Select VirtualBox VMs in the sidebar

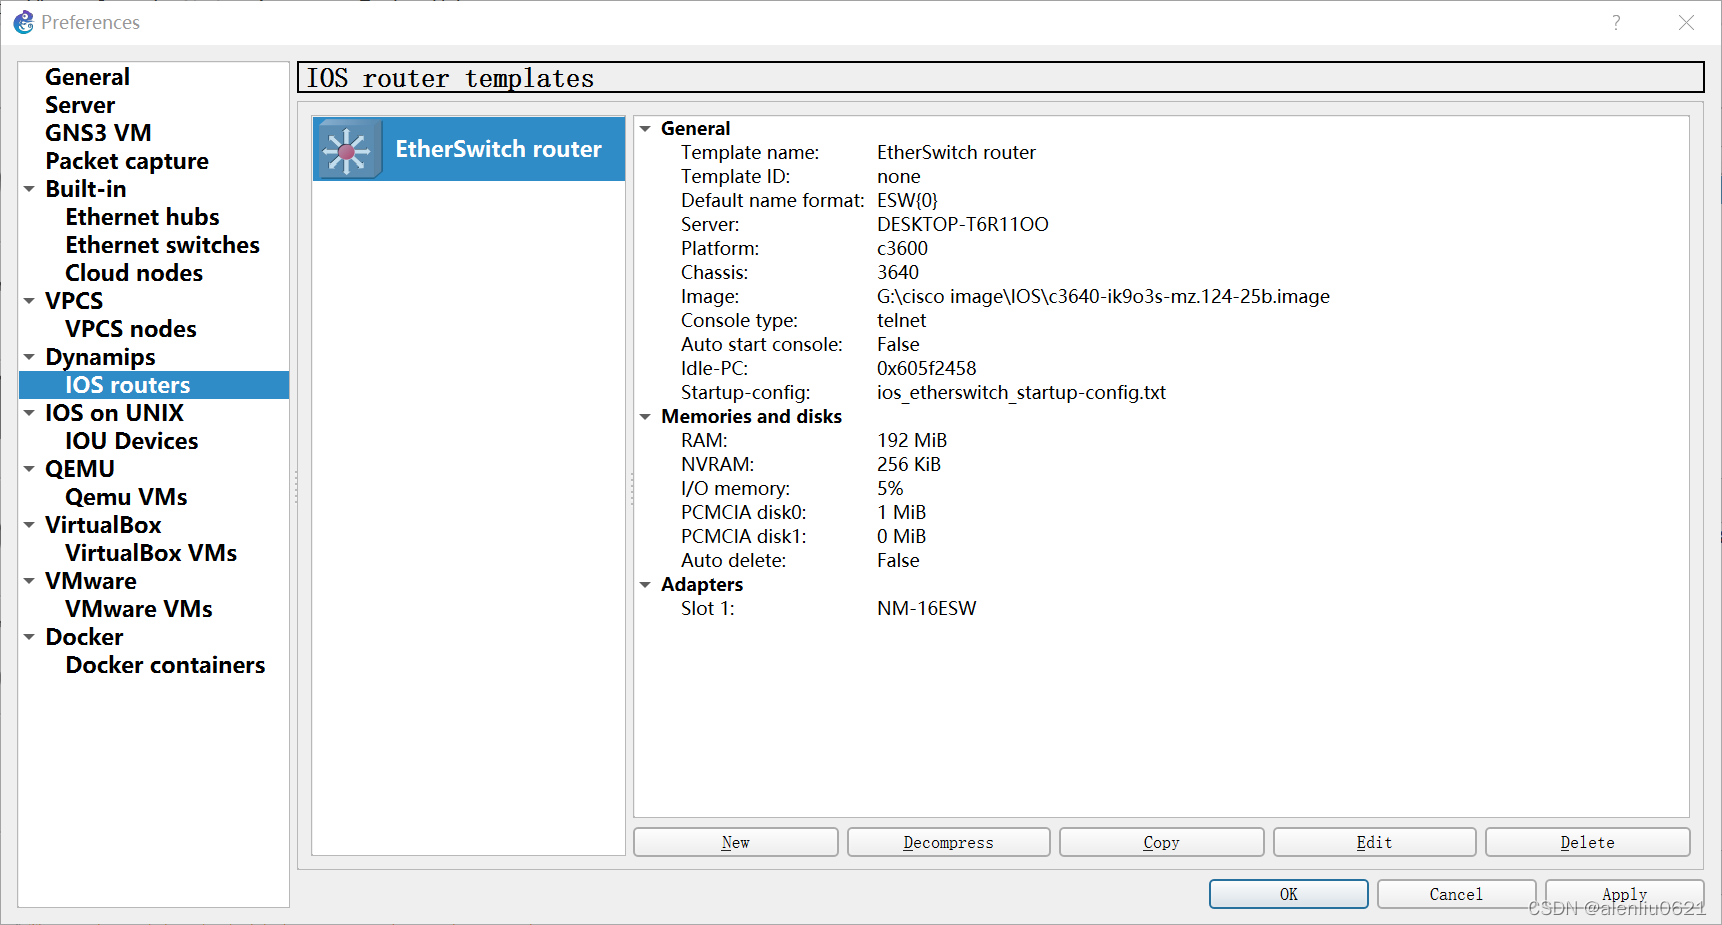151,553
